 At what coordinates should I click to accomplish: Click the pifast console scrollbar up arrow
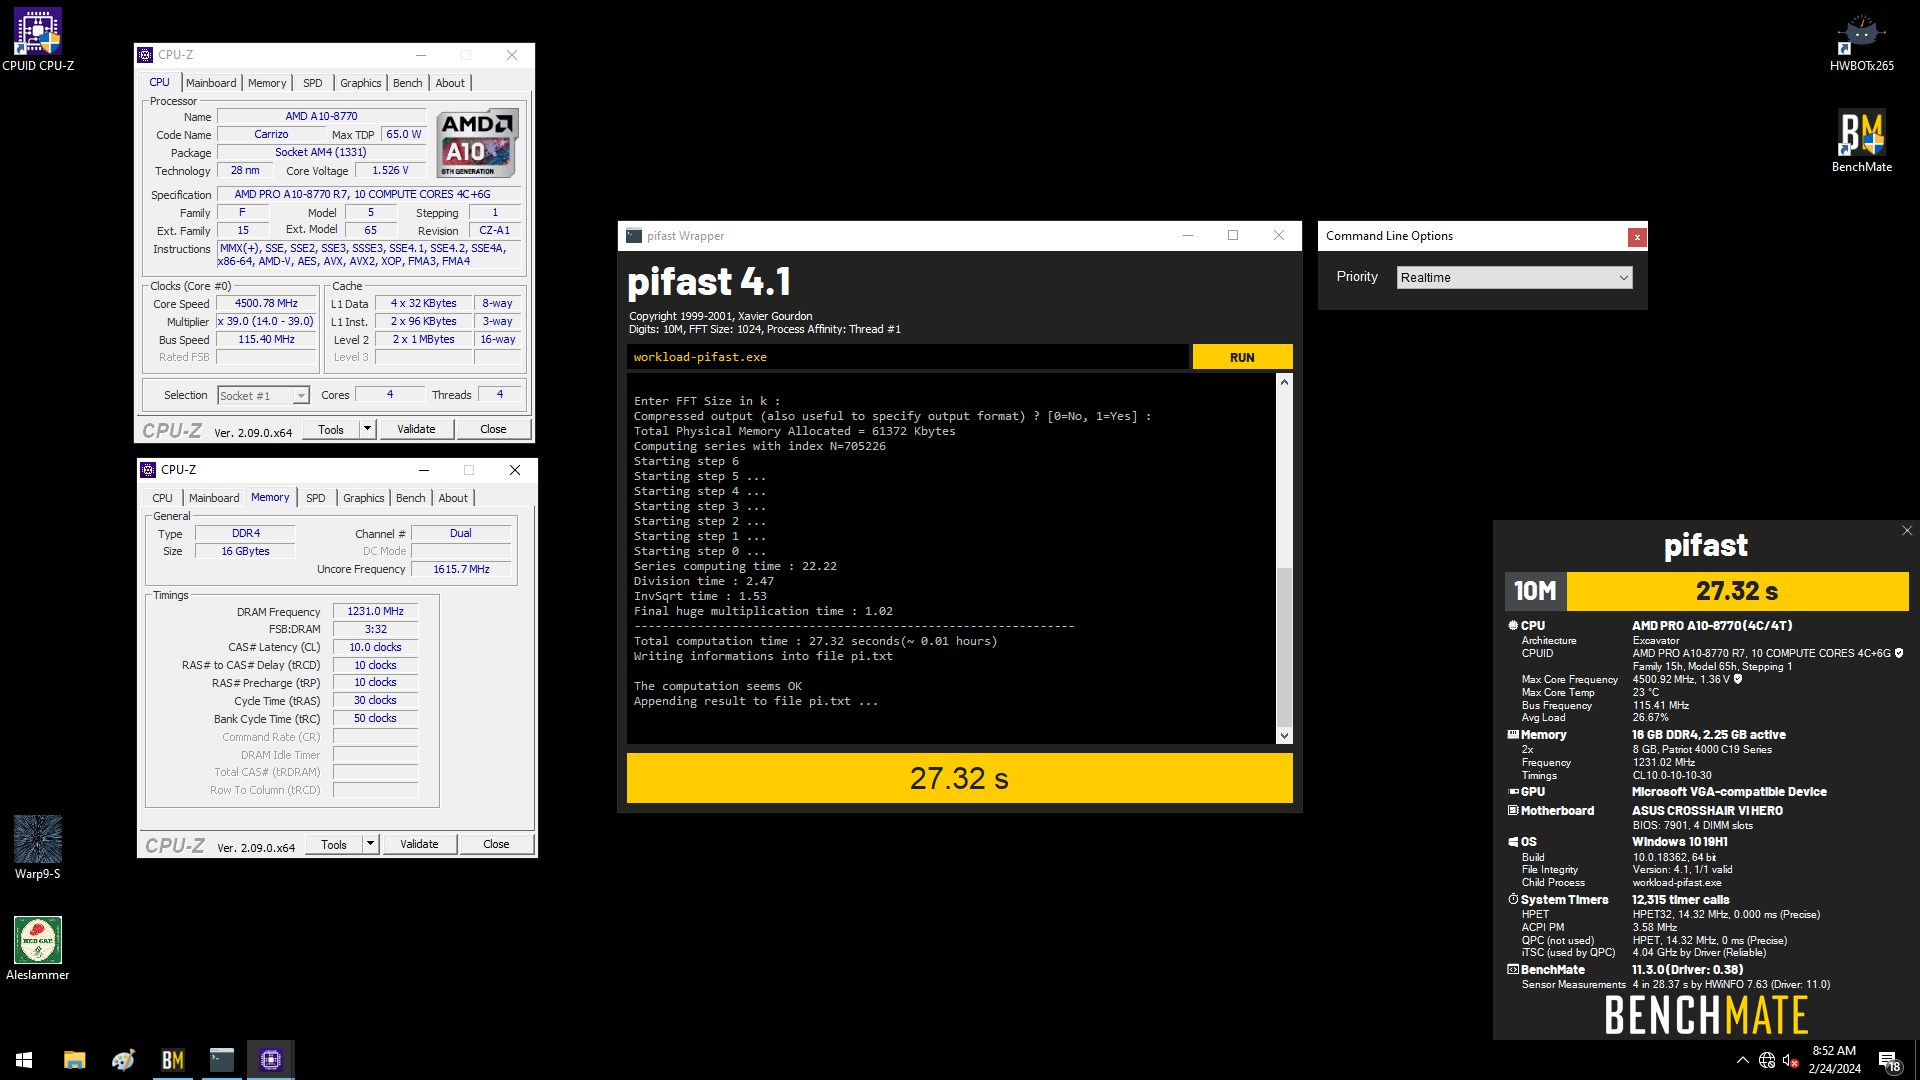click(x=1284, y=383)
